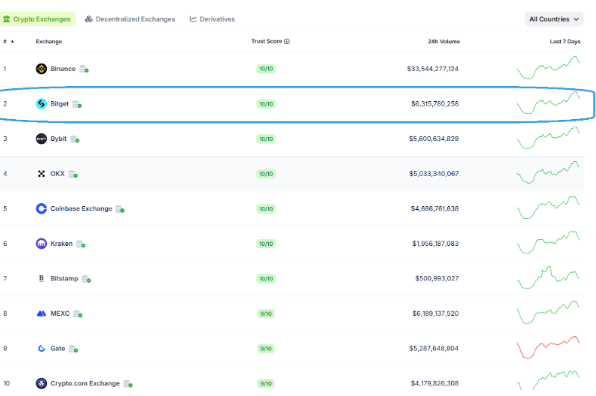Click Crypto.com Exchange's reserves data icon
This screenshot has height=396, width=596.
[128, 384]
